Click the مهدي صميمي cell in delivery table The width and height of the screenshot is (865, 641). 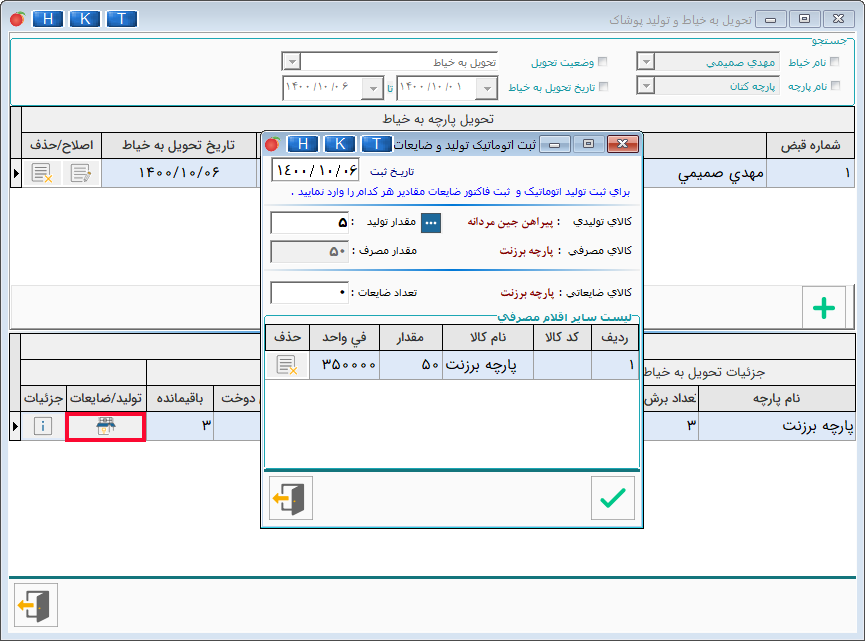705,174
